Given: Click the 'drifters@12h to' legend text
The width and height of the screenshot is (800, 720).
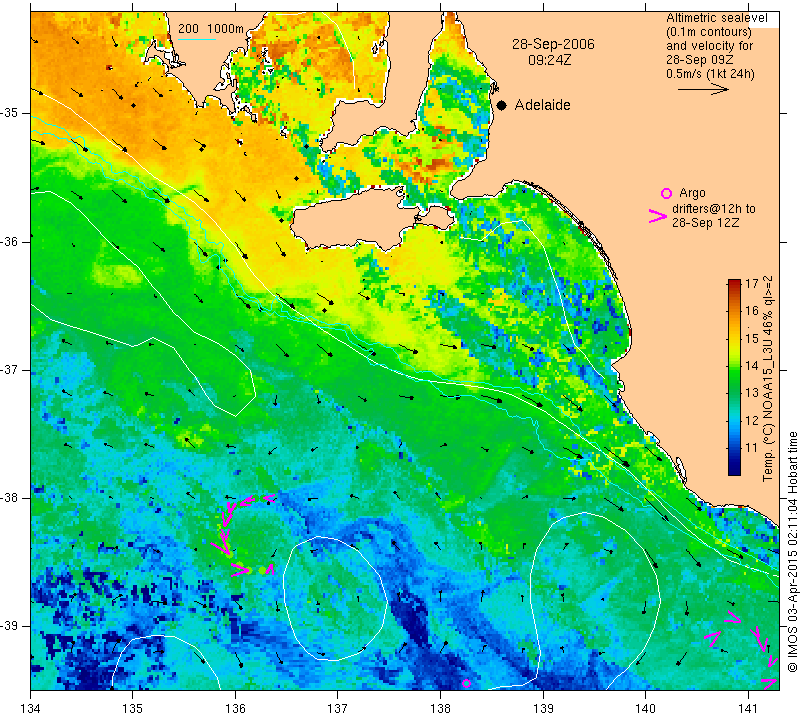Looking at the screenshot, I should click(x=714, y=209).
